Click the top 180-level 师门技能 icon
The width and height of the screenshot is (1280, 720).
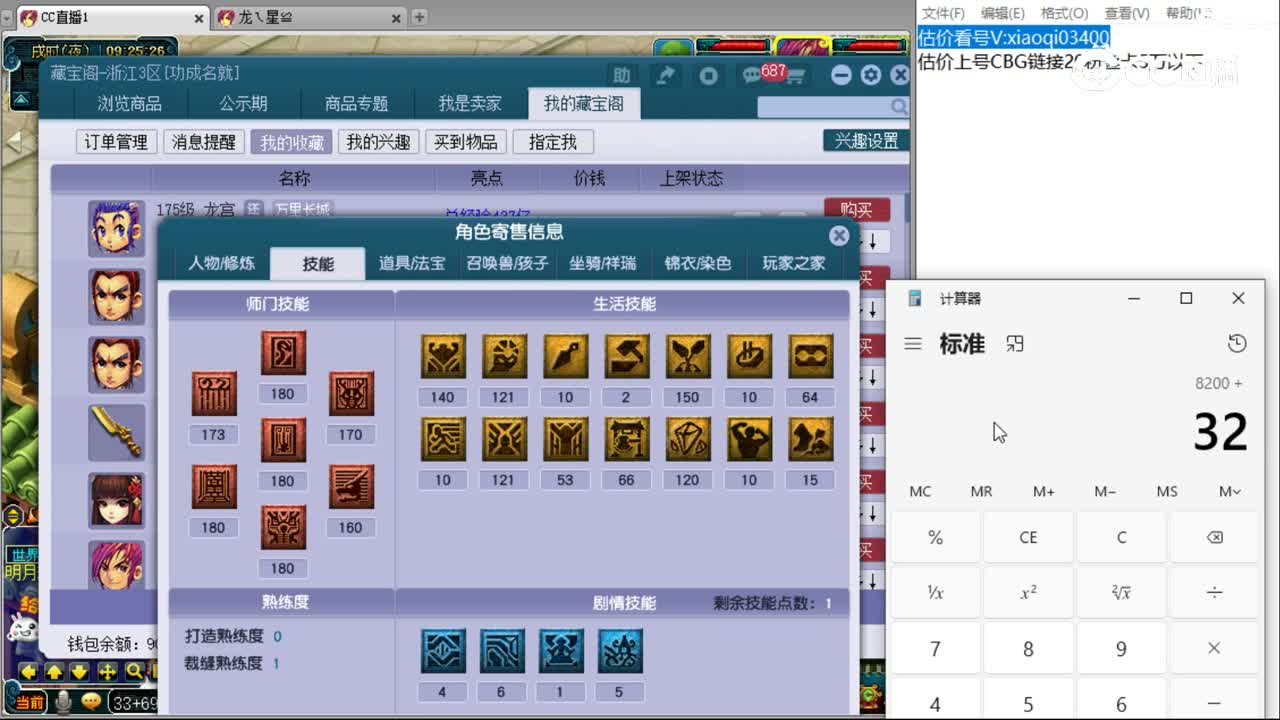click(x=283, y=352)
